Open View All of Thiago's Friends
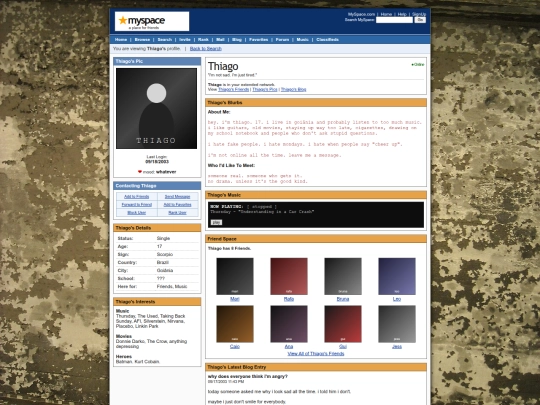 coord(316,354)
